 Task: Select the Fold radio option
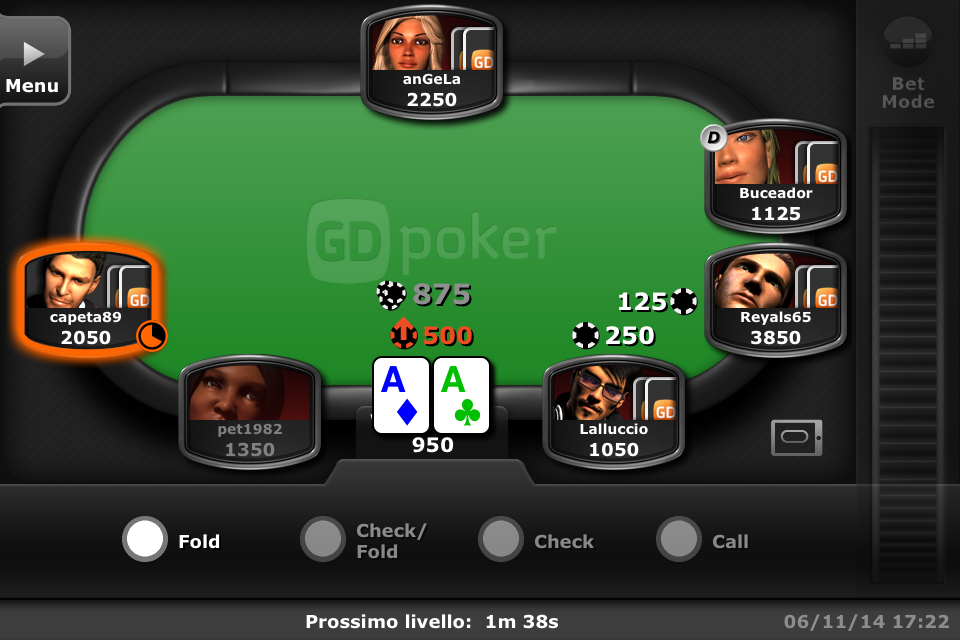145,540
